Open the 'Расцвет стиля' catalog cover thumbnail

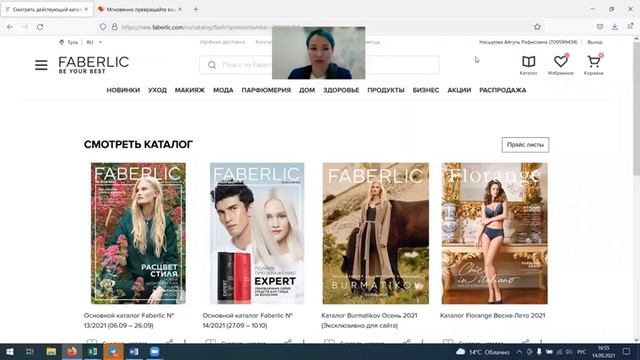click(x=138, y=233)
